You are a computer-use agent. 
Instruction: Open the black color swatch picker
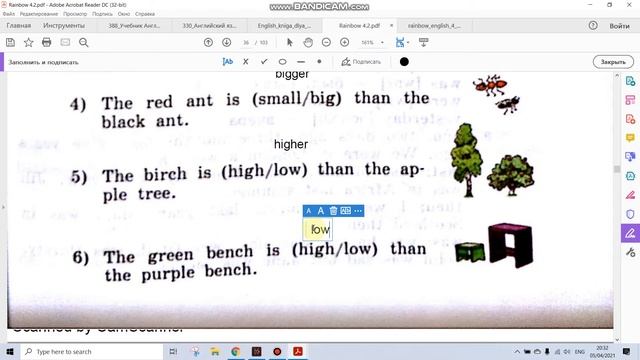pos(404,62)
